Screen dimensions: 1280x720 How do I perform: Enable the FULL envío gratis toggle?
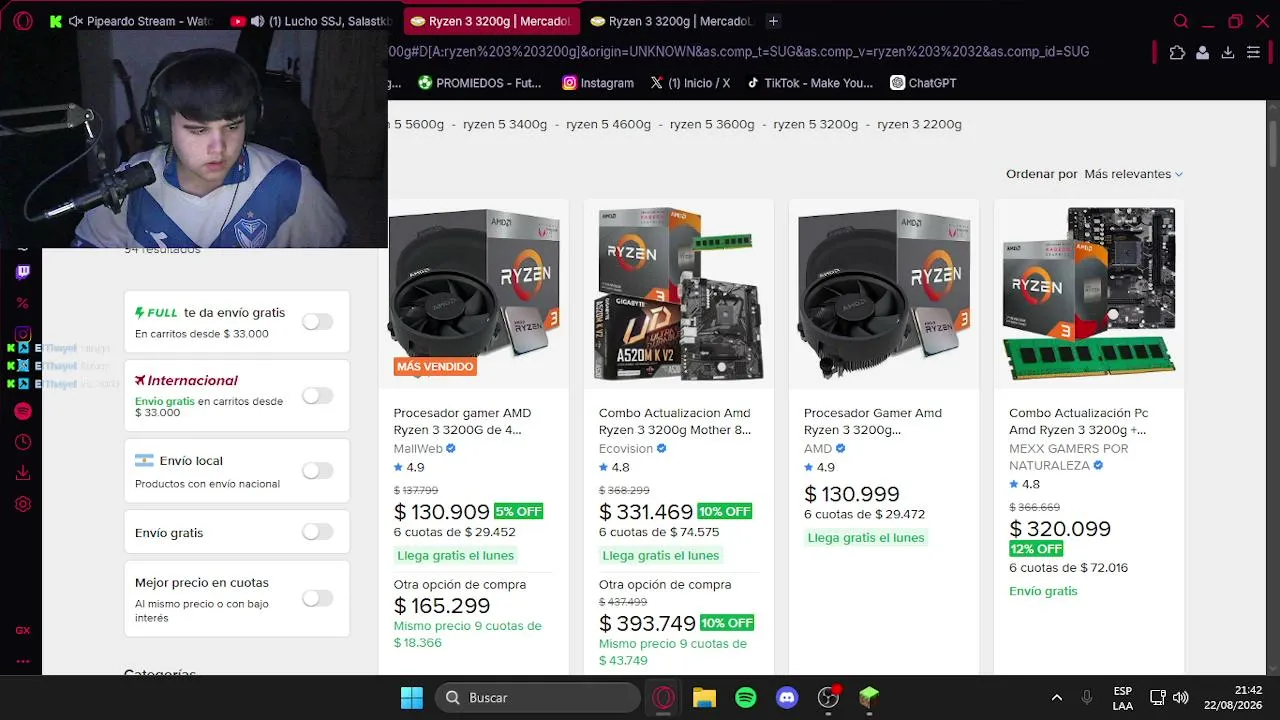[x=317, y=322]
